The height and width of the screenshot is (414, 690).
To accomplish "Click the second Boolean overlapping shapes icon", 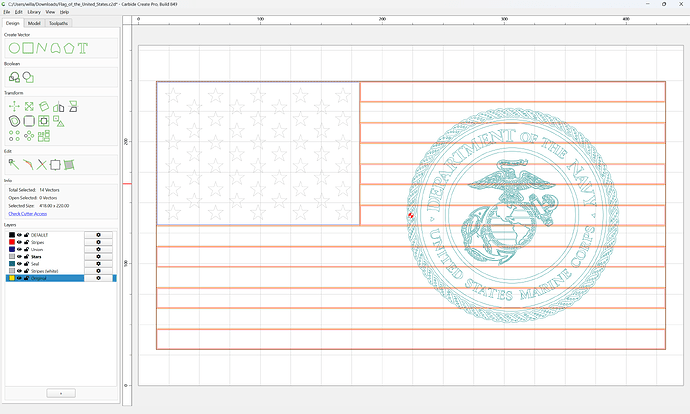I will click(28, 77).
